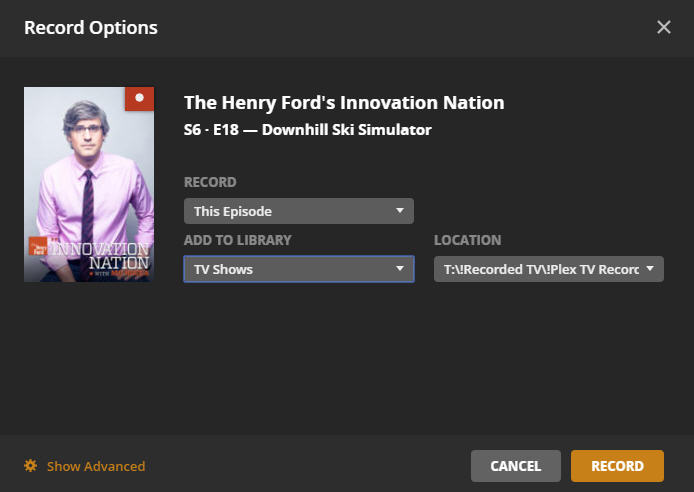Click the Innovation Nation poster thumbnail

(x=88, y=185)
